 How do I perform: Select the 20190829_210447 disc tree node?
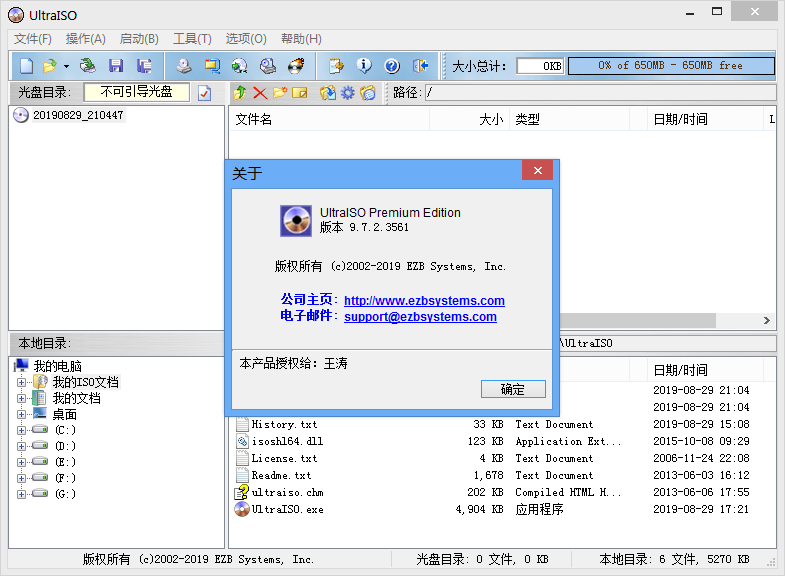(x=78, y=115)
